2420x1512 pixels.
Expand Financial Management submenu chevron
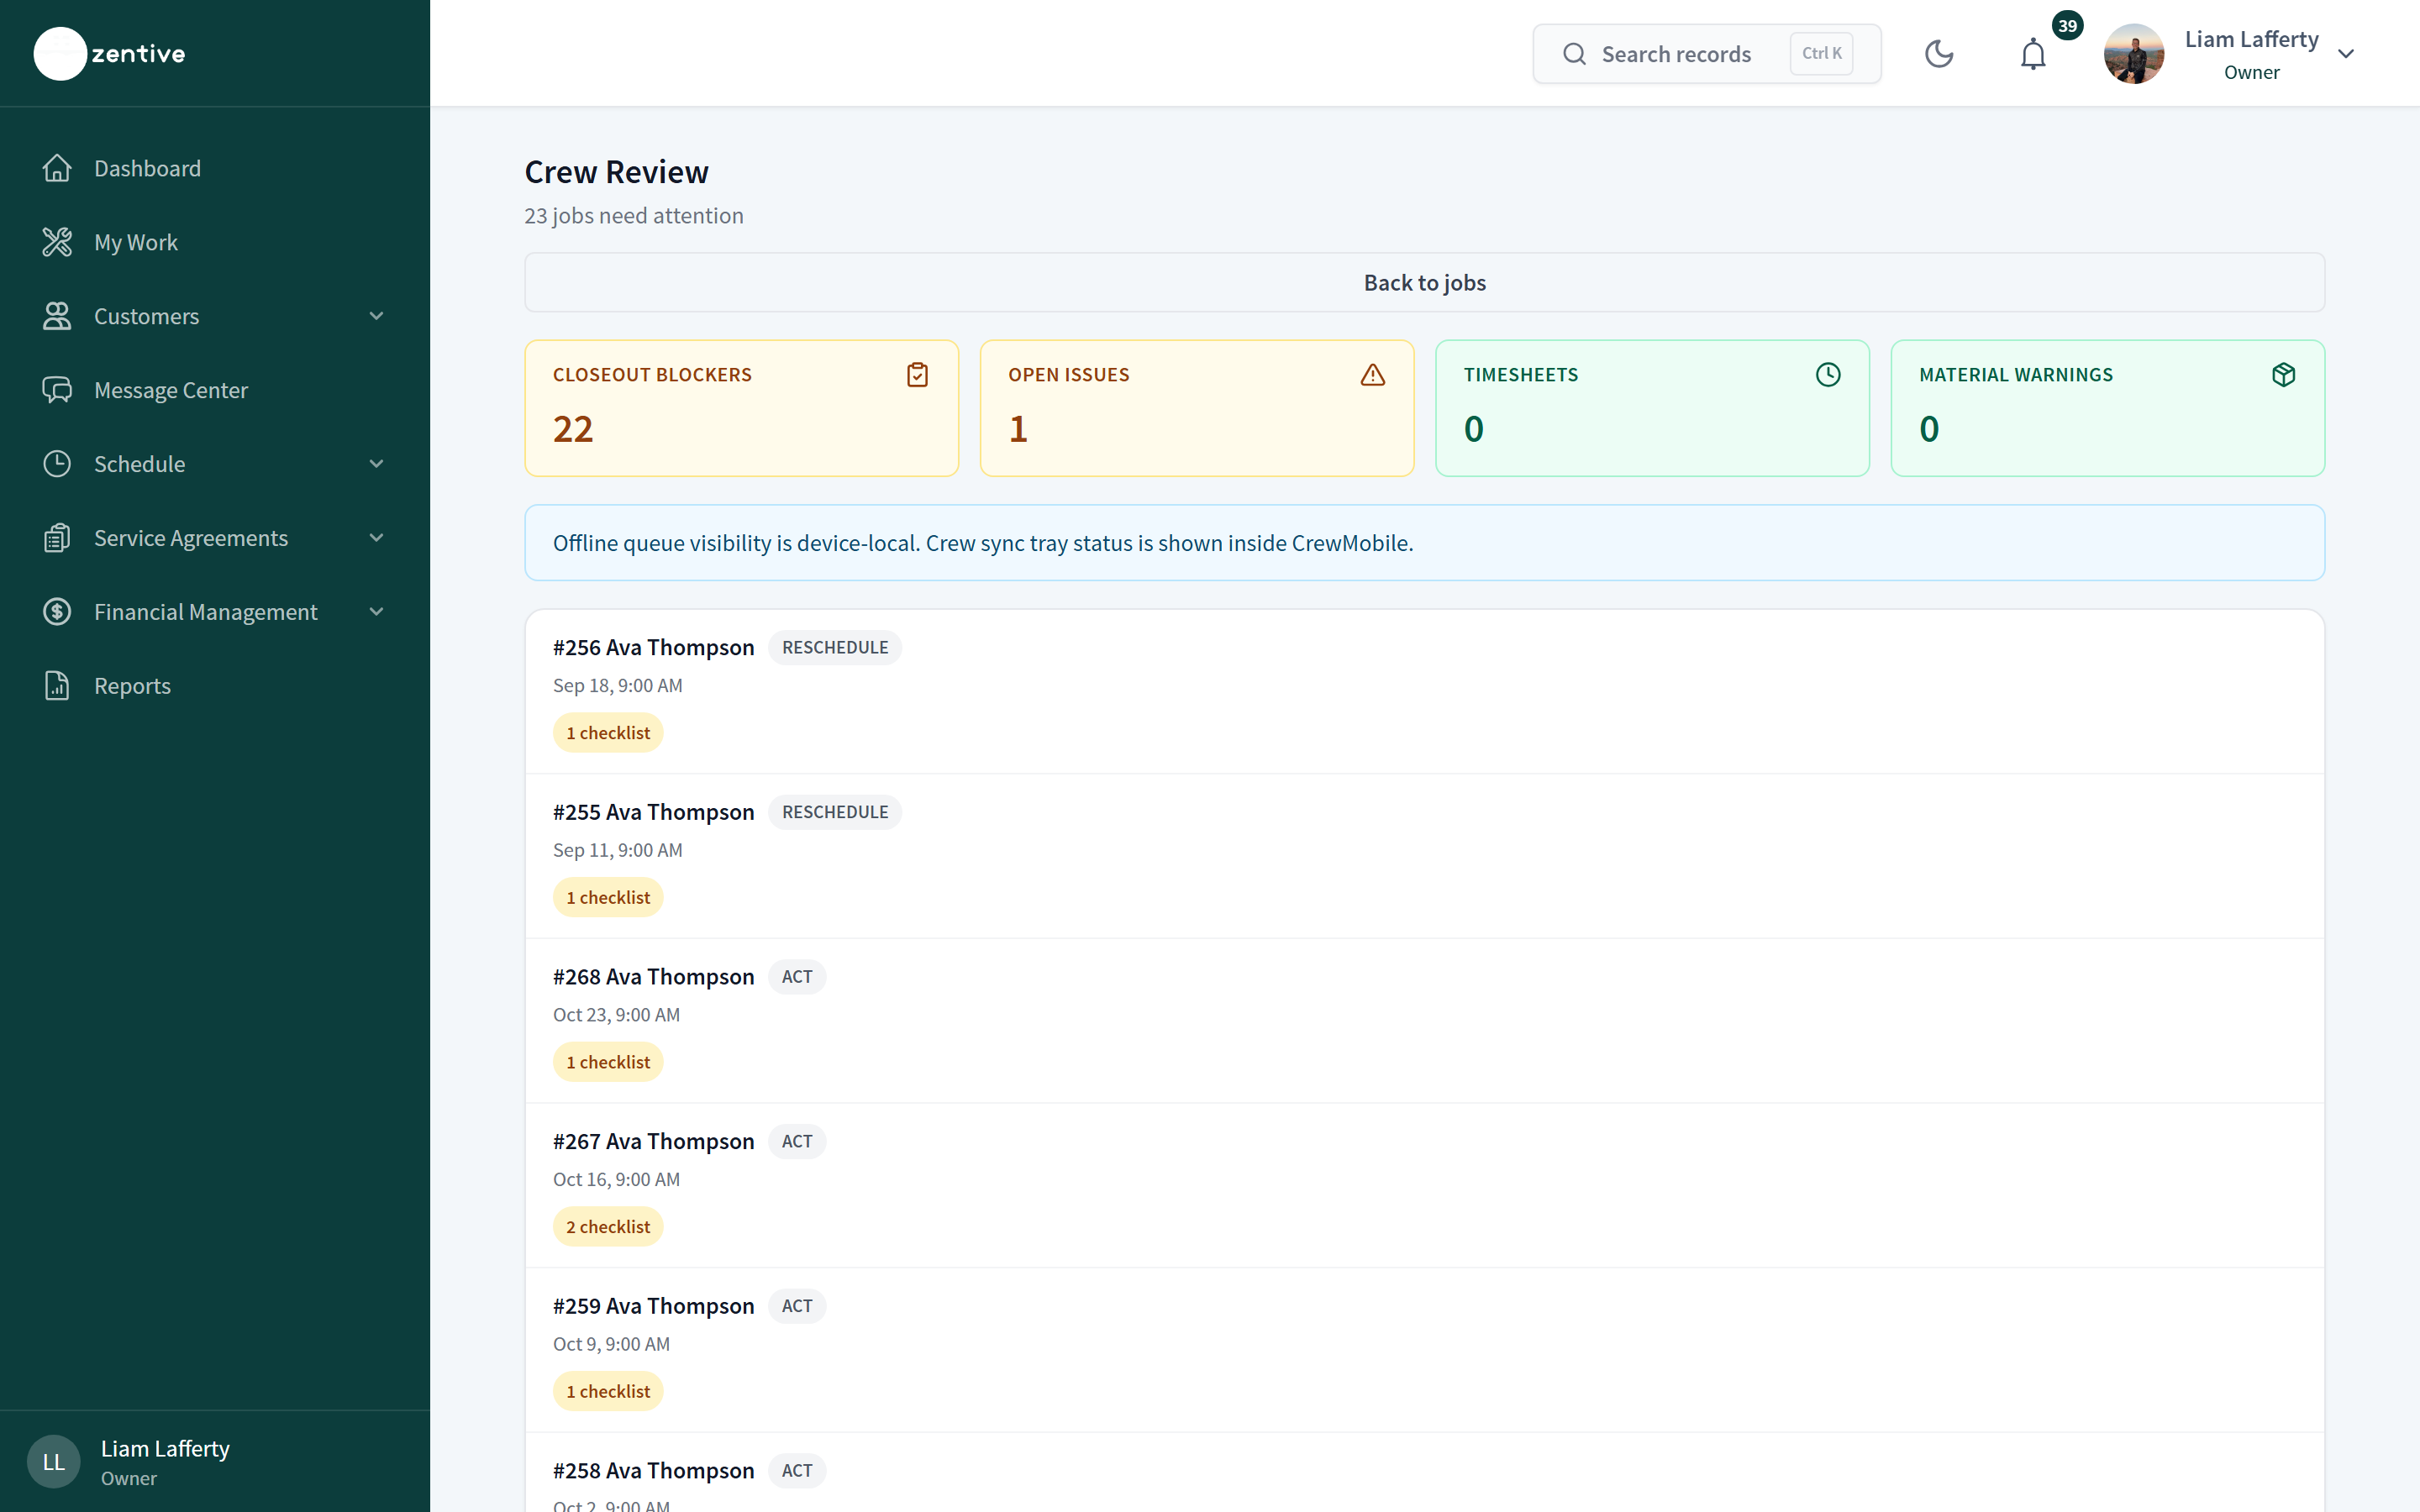click(x=376, y=612)
